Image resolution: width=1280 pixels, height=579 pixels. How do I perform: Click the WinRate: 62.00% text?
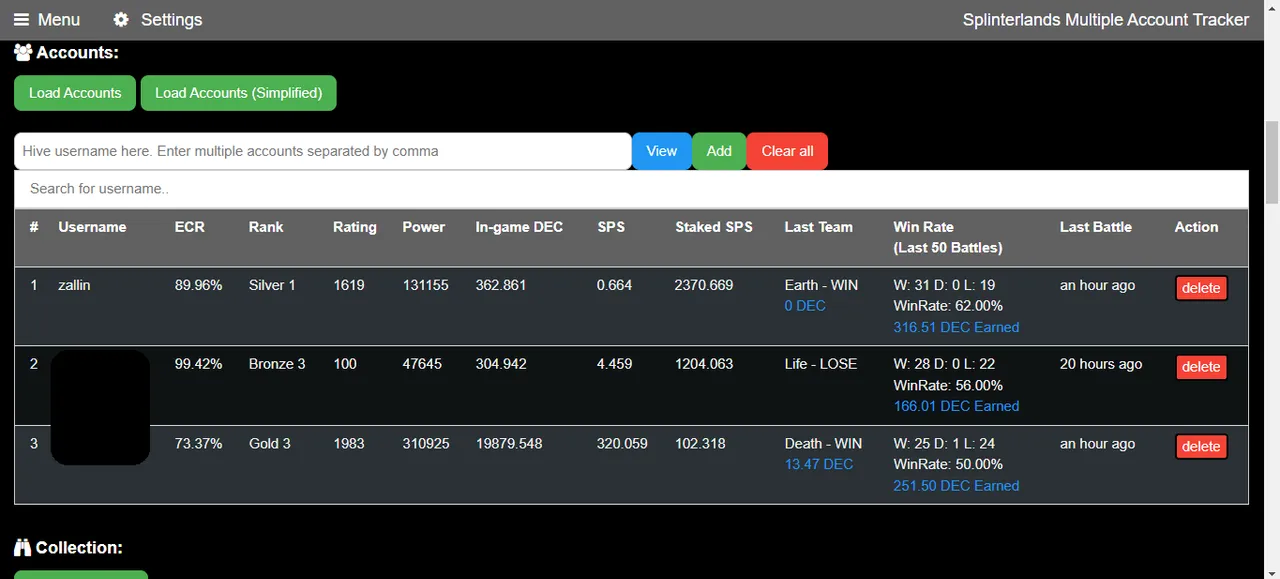pyautogui.click(x=948, y=306)
